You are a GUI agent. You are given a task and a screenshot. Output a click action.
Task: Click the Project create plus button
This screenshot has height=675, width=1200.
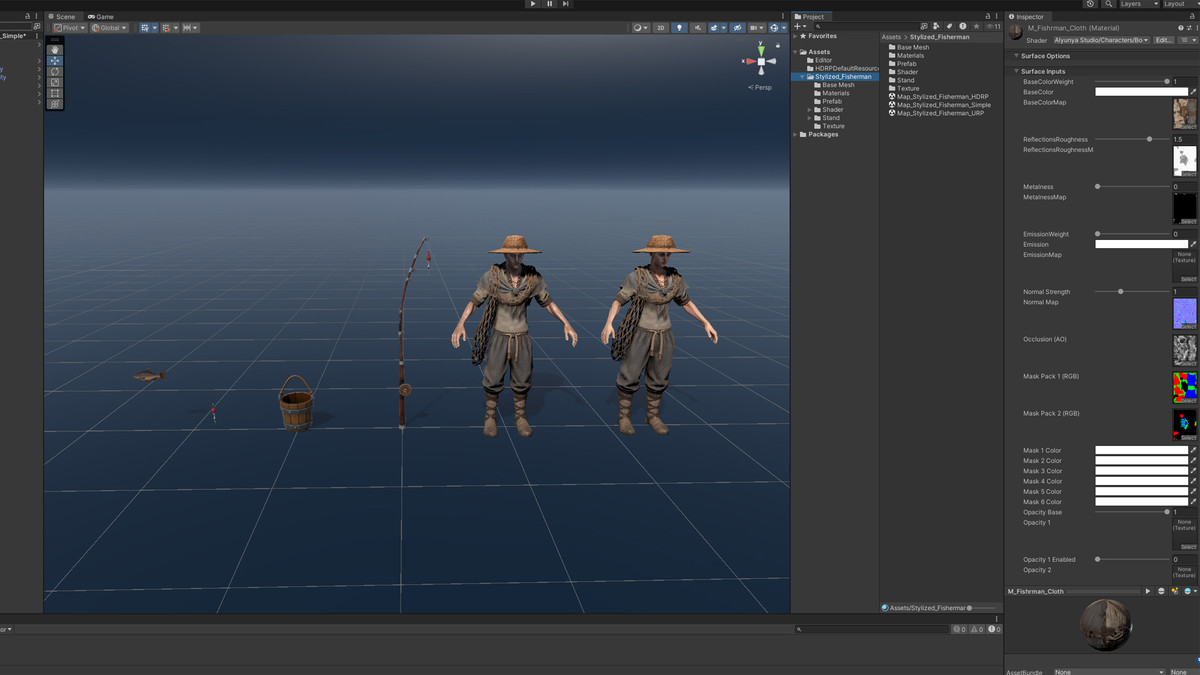click(x=798, y=26)
